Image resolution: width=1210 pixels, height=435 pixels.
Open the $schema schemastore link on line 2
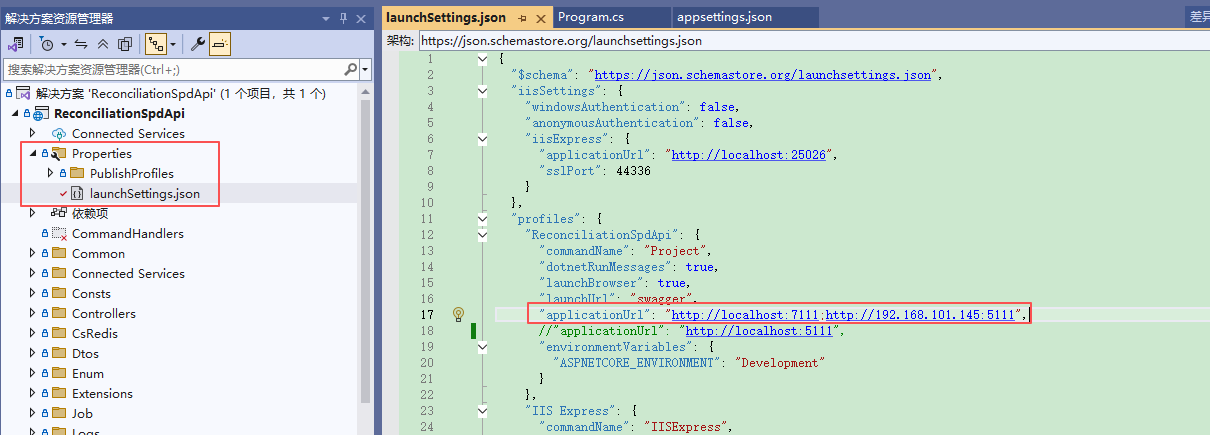coord(764,75)
